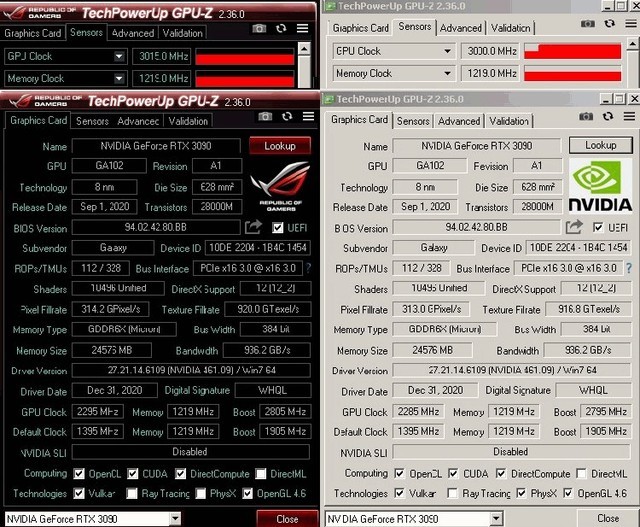Take screenshot in ROG Graphics Card window
The width and height of the screenshot is (640, 527).
coord(265,117)
